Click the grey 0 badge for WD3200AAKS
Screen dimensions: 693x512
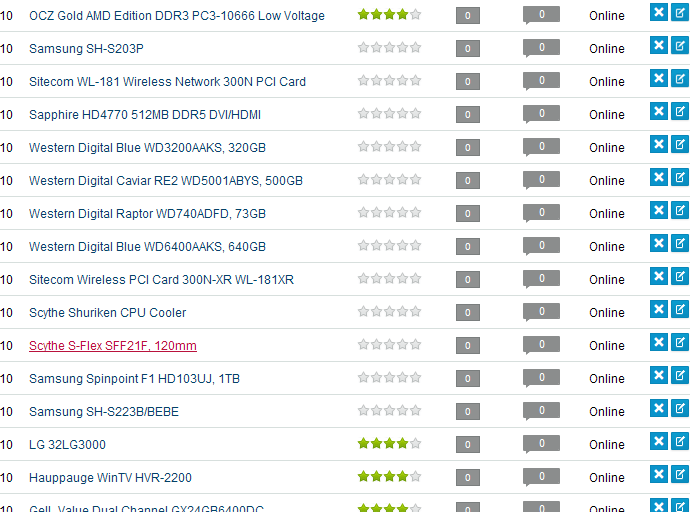[x=468, y=148]
